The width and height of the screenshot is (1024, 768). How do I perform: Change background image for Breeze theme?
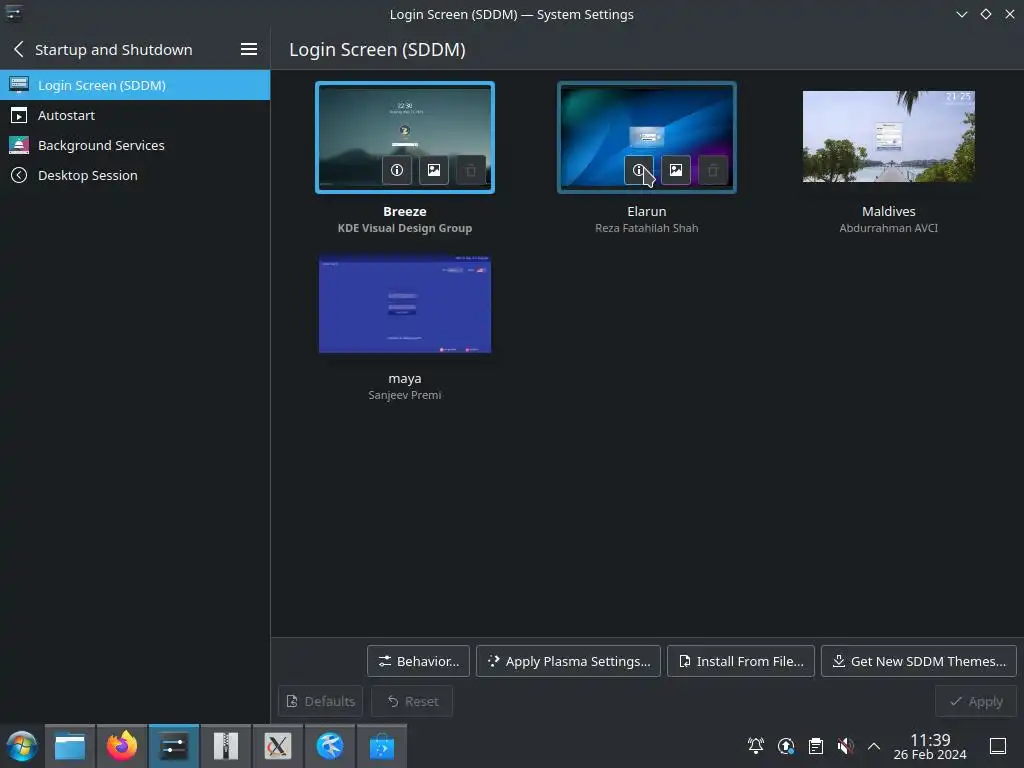click(434, 170)
